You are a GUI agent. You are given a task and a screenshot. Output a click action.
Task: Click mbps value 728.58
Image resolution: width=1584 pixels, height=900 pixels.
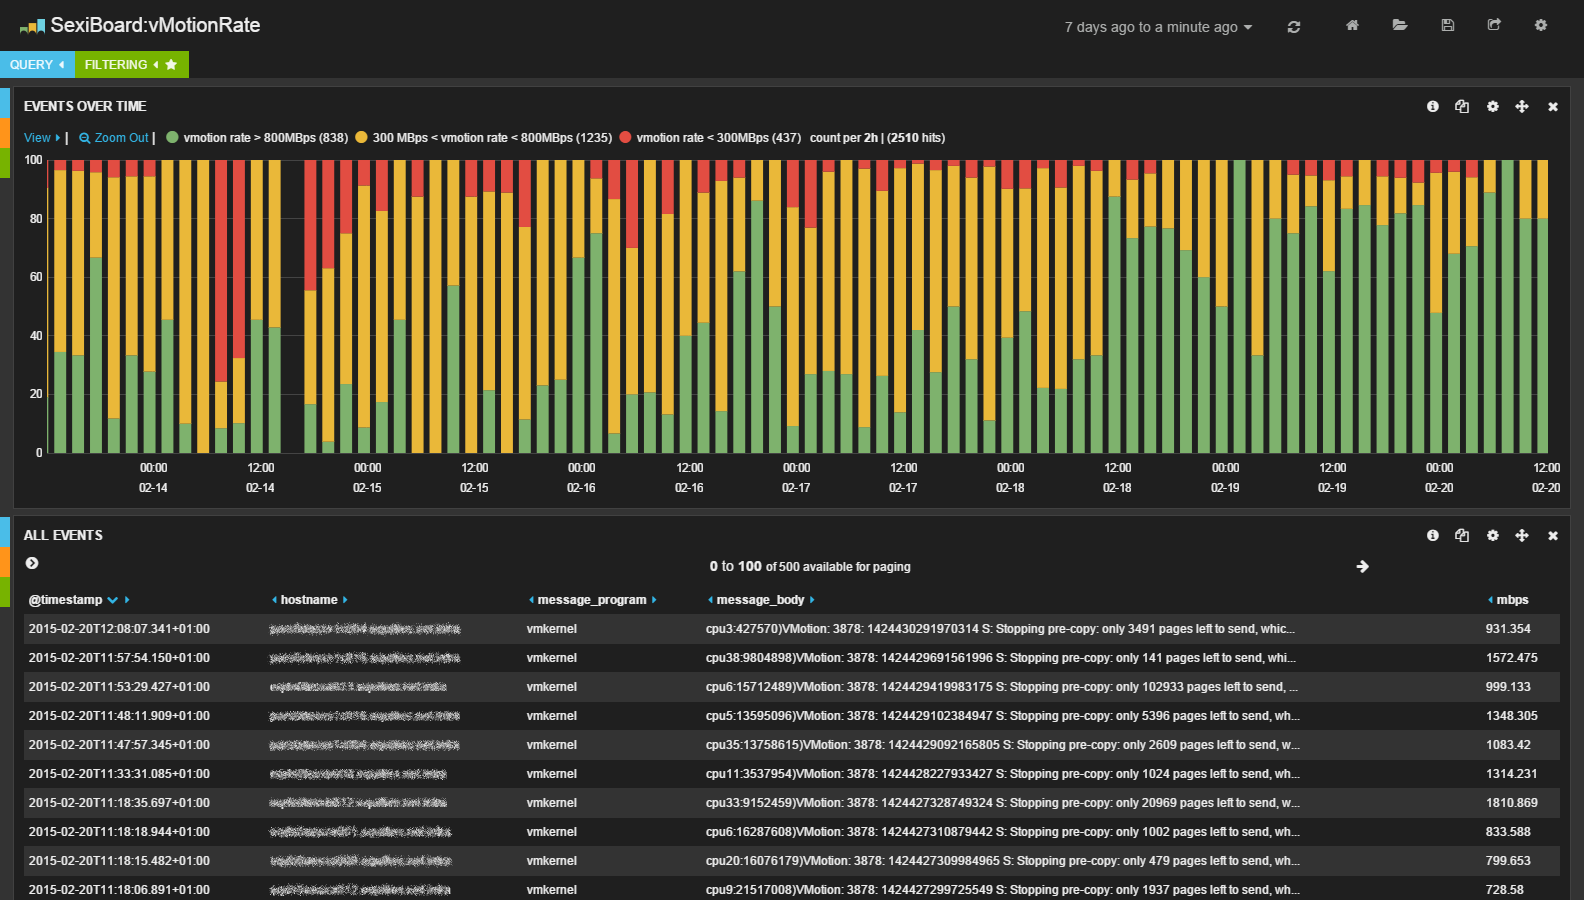tap(1504, 890)
